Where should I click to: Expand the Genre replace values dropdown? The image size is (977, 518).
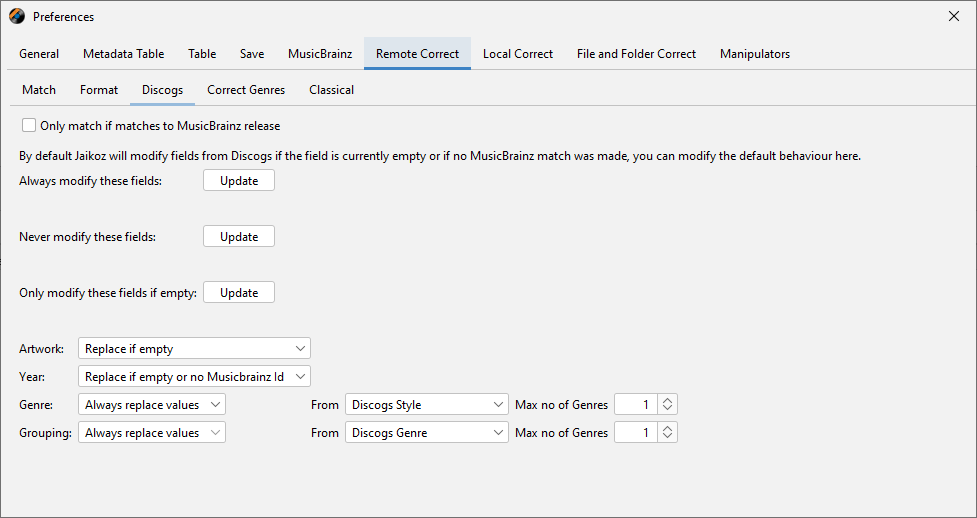(152, 405)
